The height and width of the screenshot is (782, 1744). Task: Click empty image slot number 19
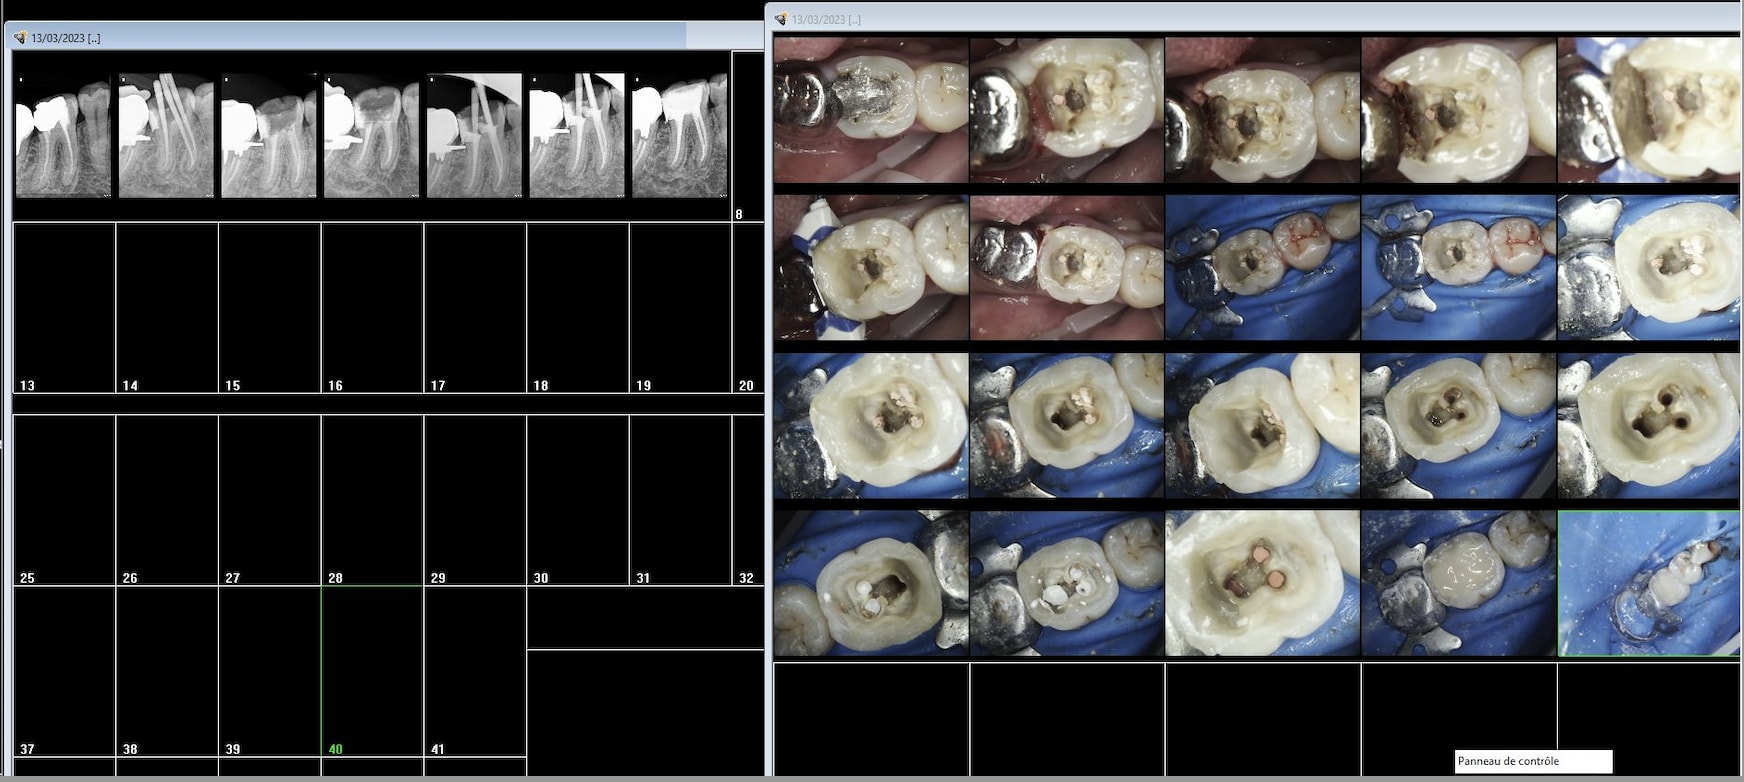[x=680, y=307]
